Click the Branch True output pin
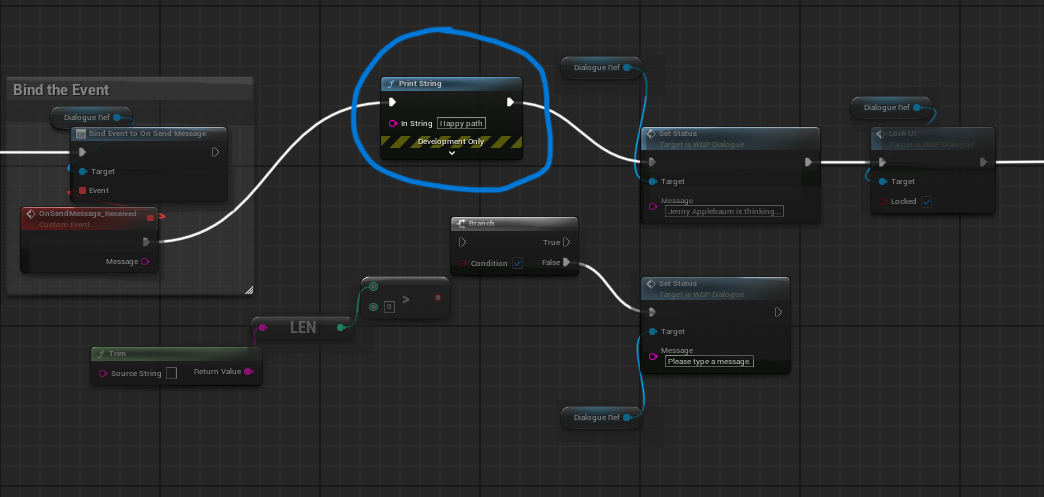The width and height of the screenshot is (1044, 497). tap(567, 242)
